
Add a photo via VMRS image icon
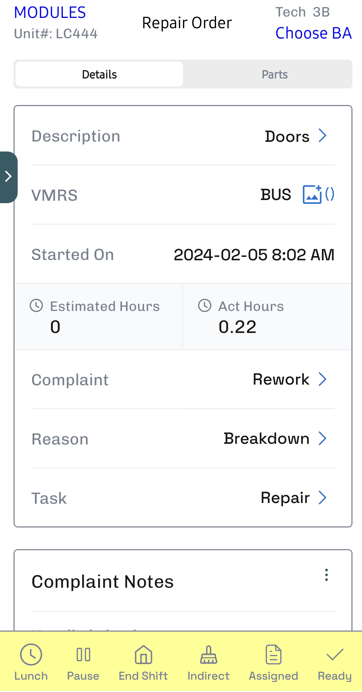pyautogui.click(x=312, y=194)
